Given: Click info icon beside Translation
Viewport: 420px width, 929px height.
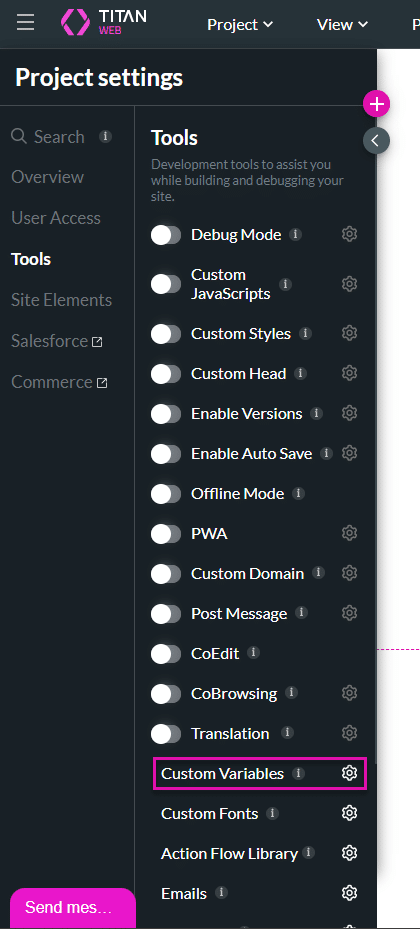Looking at the screenshot, I should (287, 733).
